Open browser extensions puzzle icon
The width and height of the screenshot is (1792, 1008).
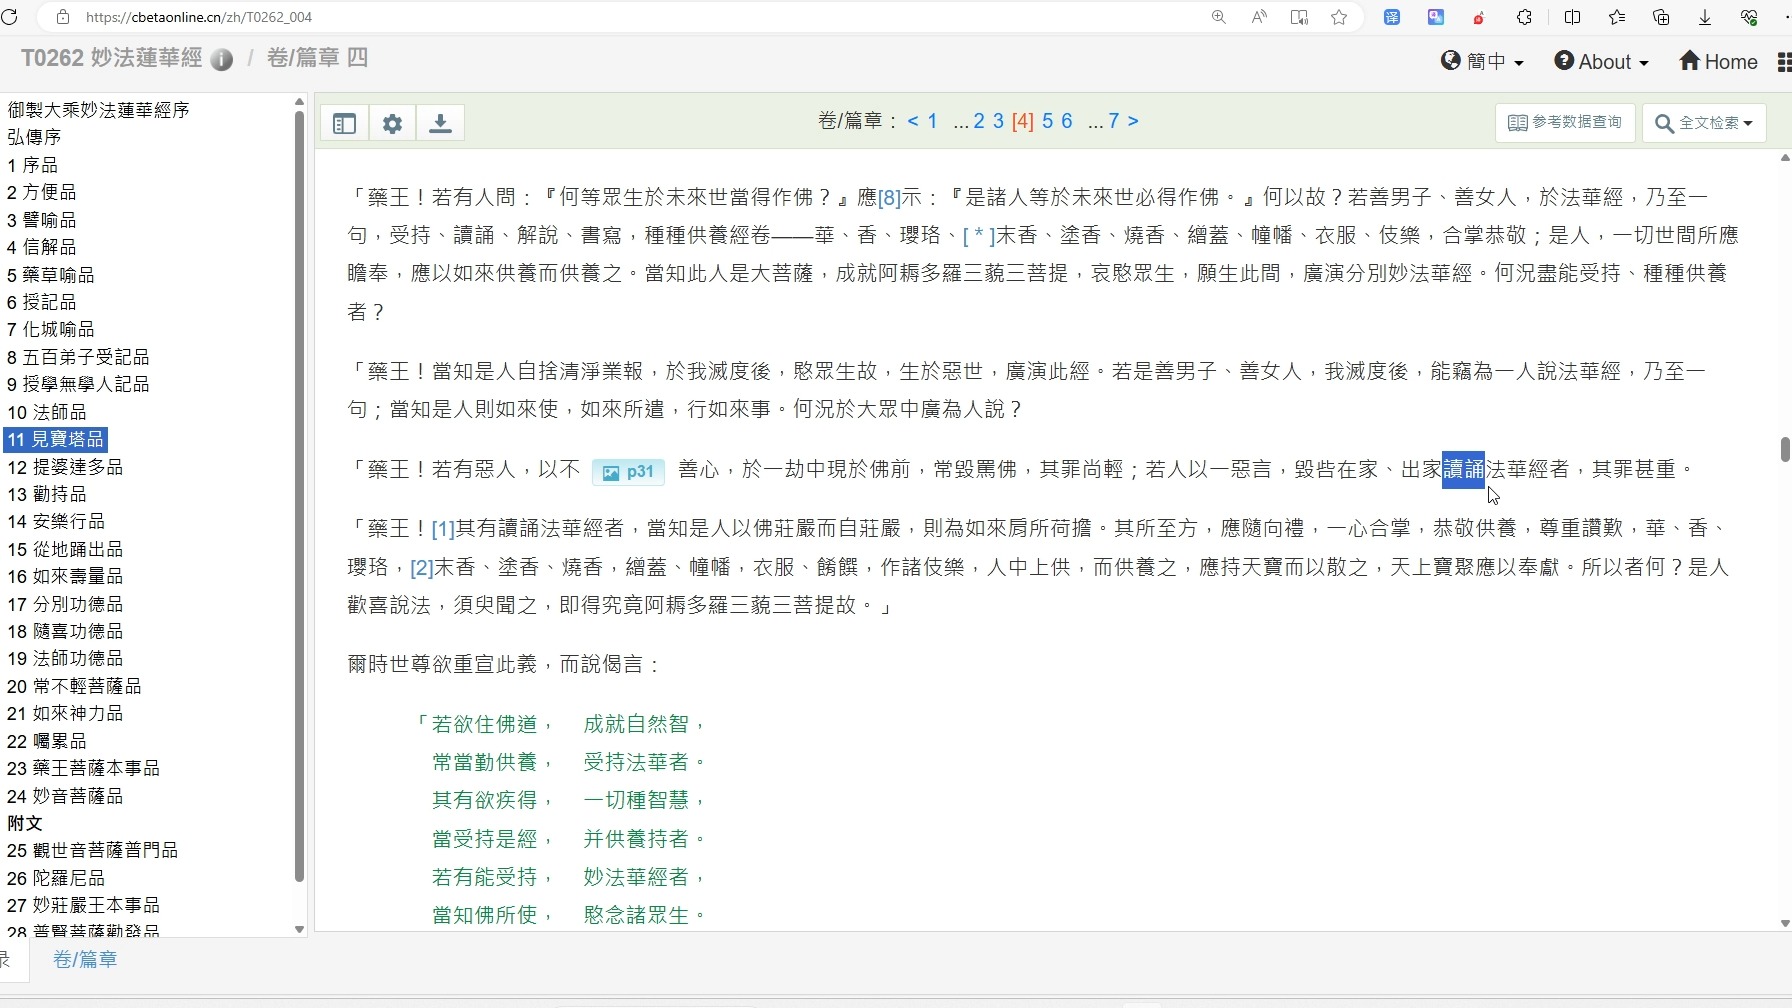tap(1524, 17)
